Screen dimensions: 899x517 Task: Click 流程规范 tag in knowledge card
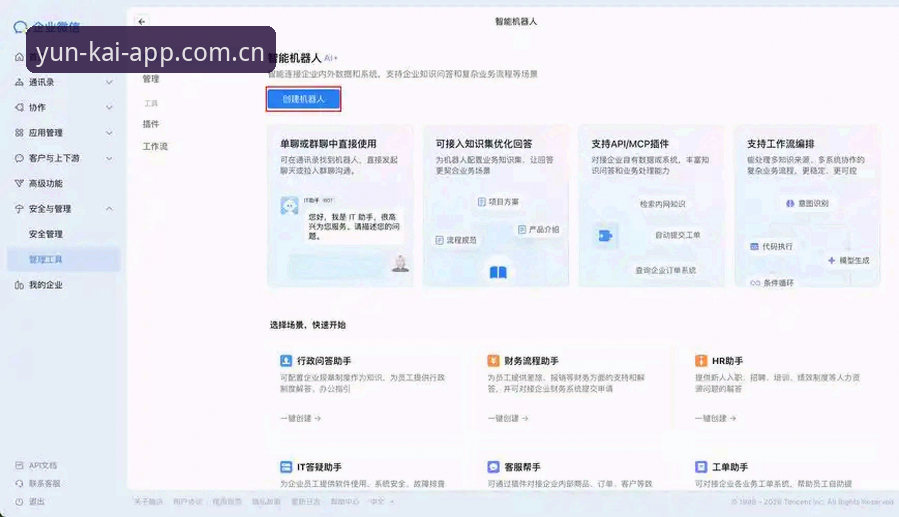coord(456,240)
